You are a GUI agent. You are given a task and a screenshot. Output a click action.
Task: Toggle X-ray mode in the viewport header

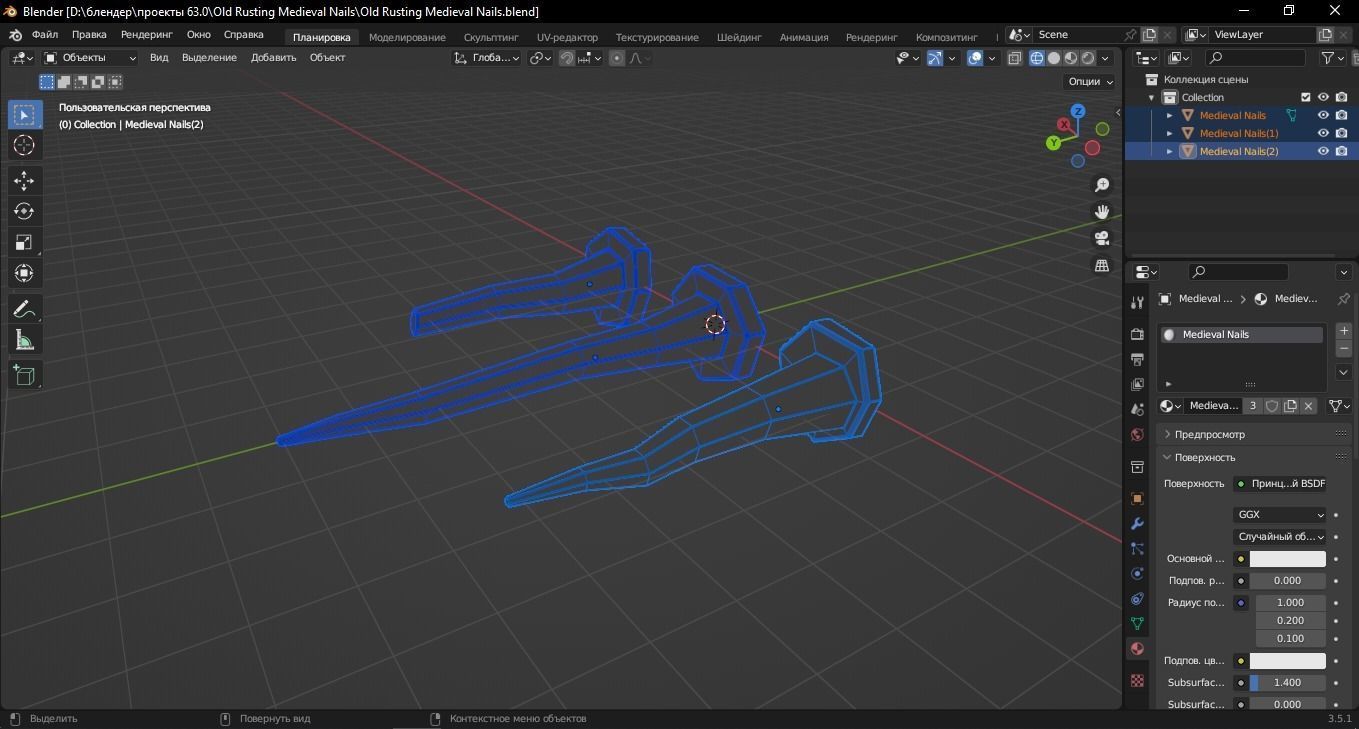pyautogui.click(x=1014, y=58)
